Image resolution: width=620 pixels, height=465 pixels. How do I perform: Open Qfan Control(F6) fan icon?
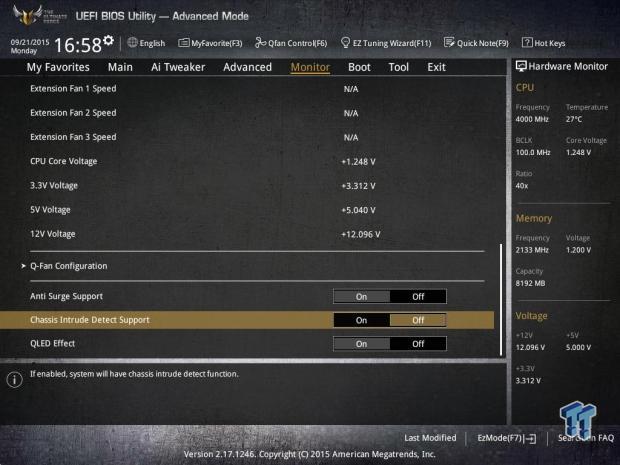coord(260,42)
